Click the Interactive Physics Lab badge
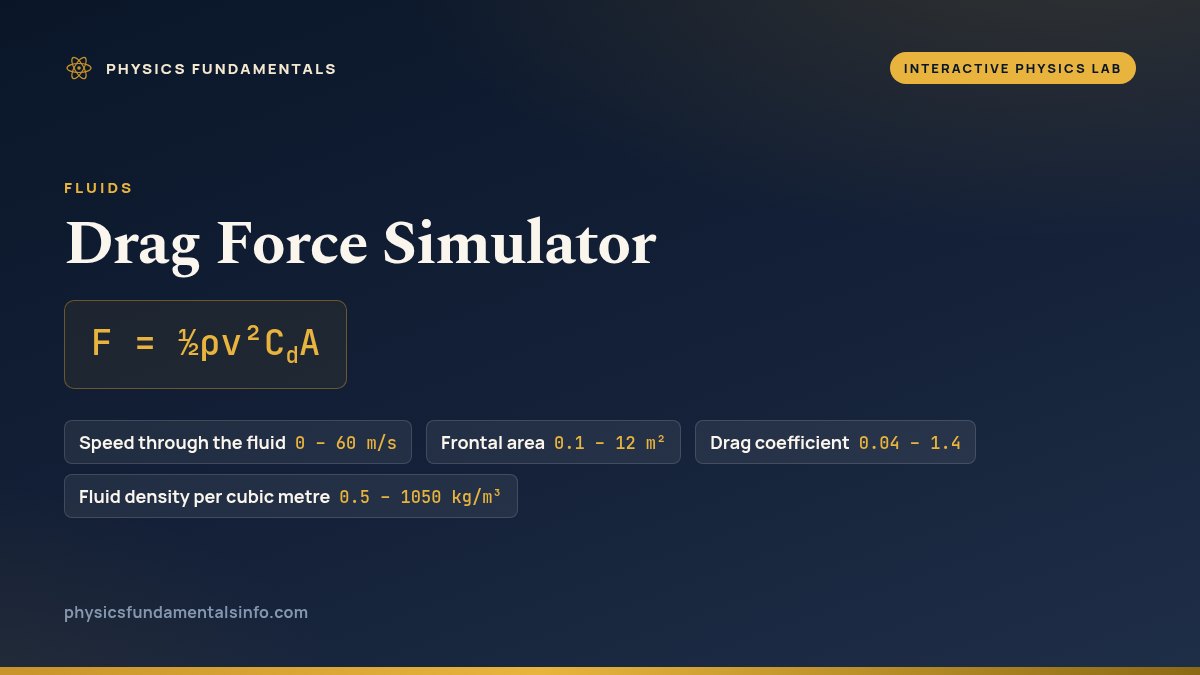 point(1013,68)
